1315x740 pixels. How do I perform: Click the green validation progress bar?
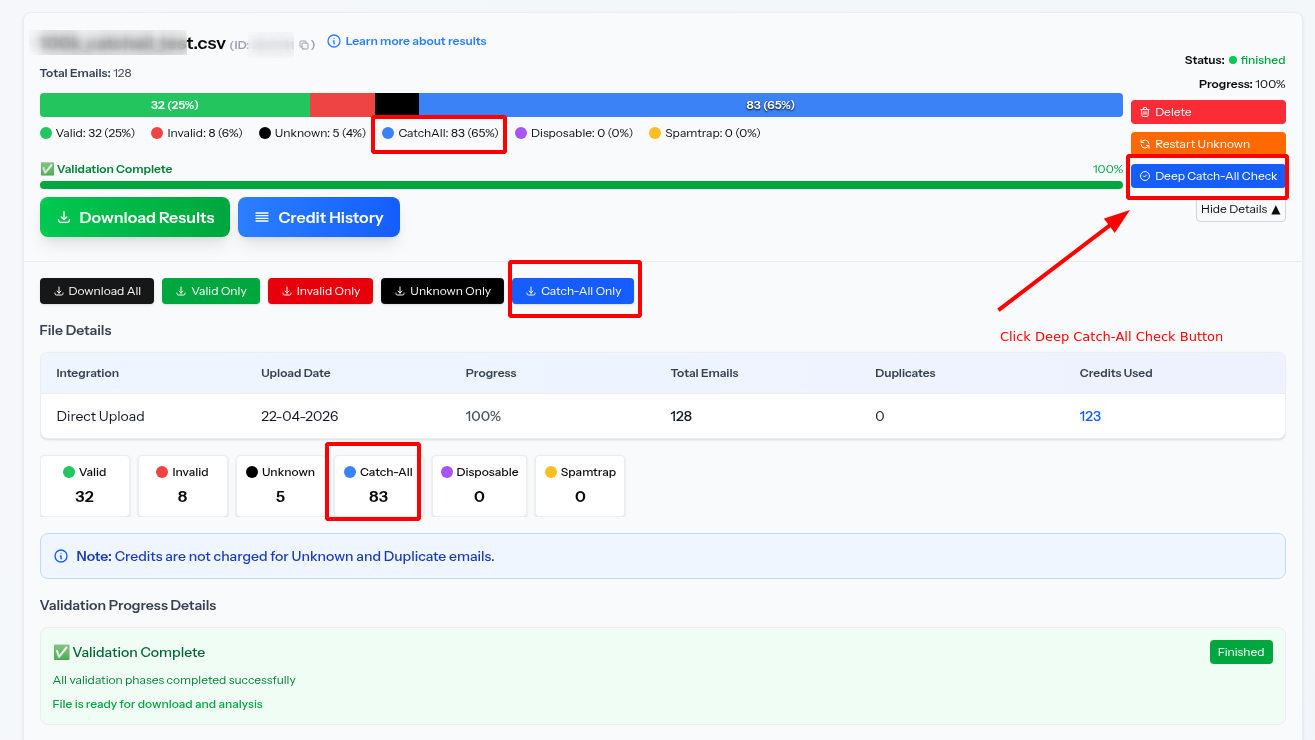click(581, 185)
